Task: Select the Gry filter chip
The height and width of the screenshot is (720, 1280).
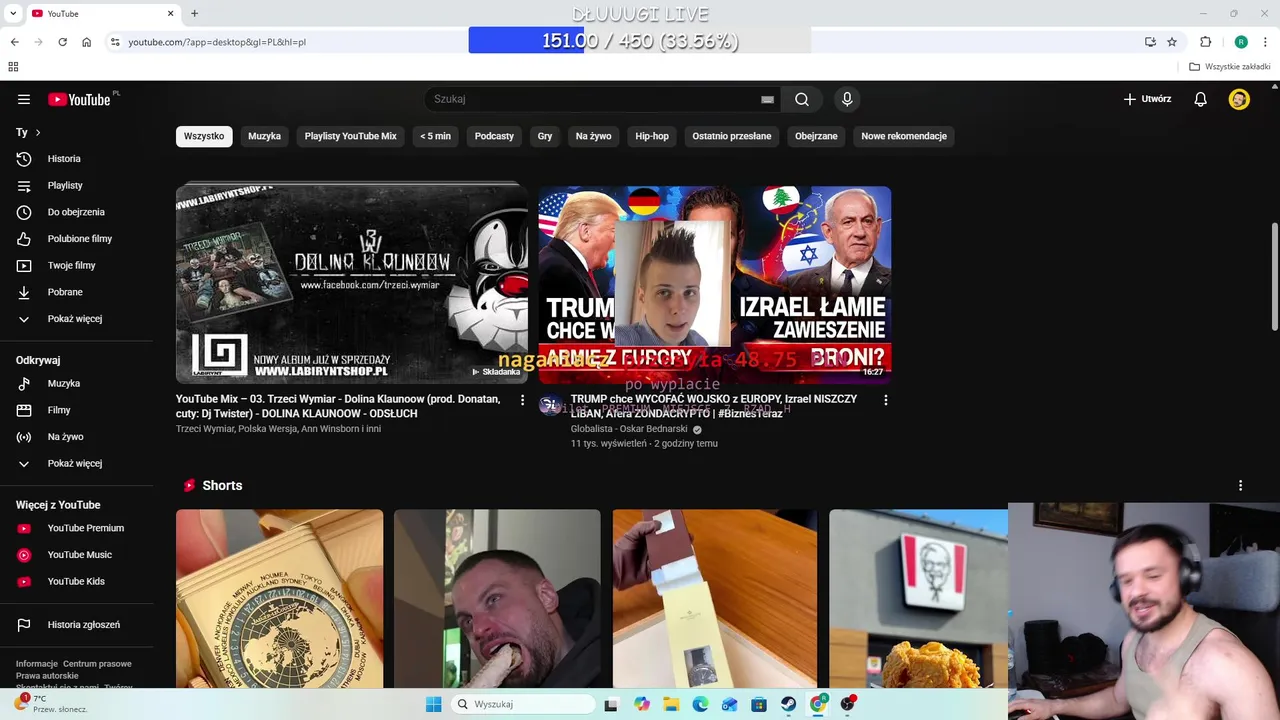Action: pos(545,136)
